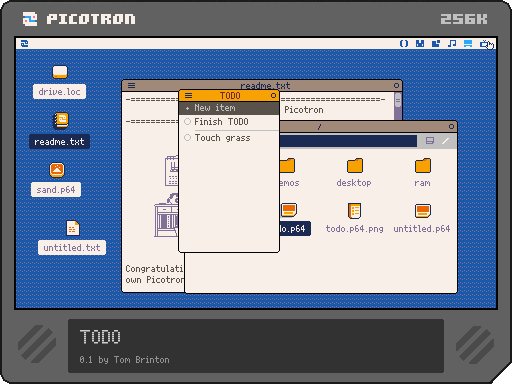The image size is (512, 384).
Task: Click the 'sand.p64' desktop label
Action: click(x=56, y=190)
